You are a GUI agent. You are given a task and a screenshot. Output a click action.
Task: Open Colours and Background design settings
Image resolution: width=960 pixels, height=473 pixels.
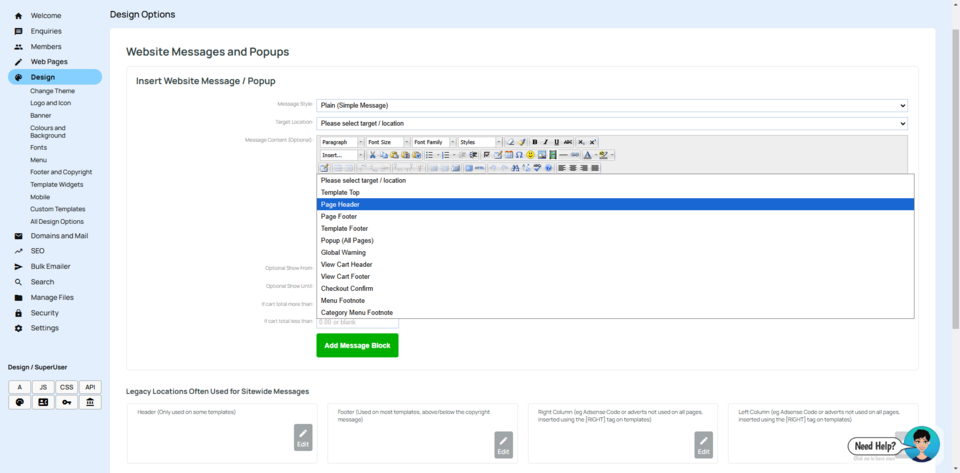pyautogui.click(x=48, y=131)
